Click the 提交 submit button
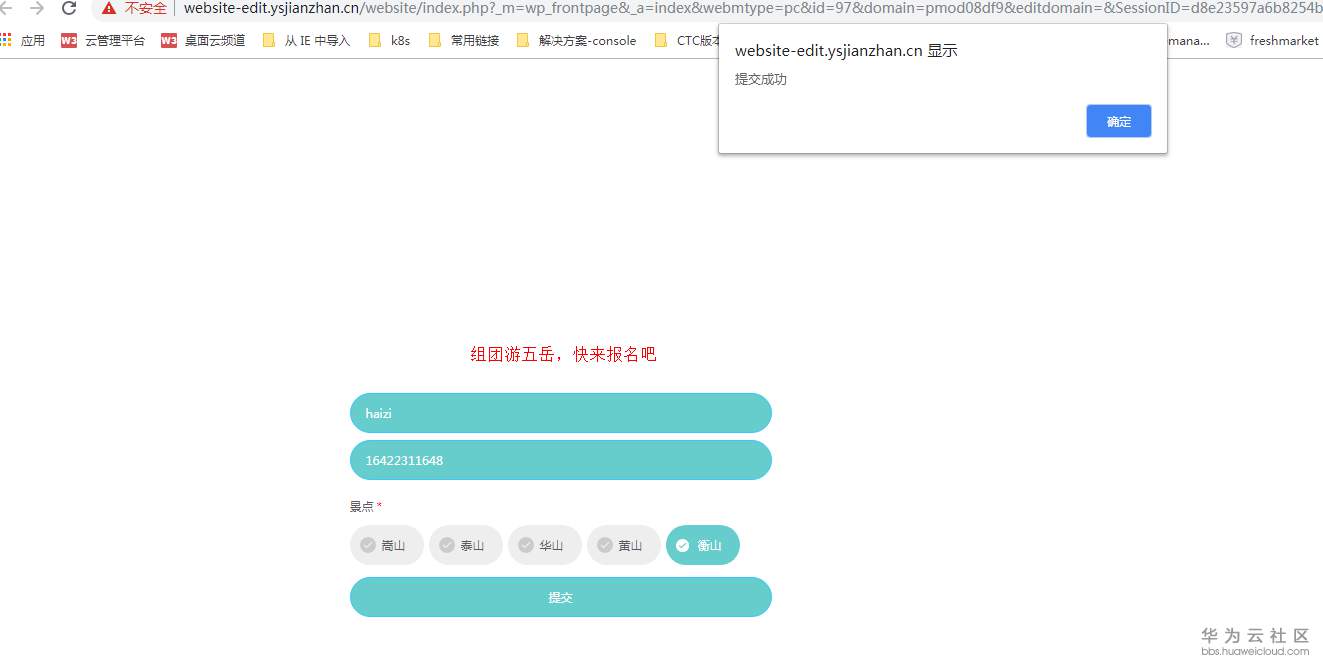 click(560, 596)
